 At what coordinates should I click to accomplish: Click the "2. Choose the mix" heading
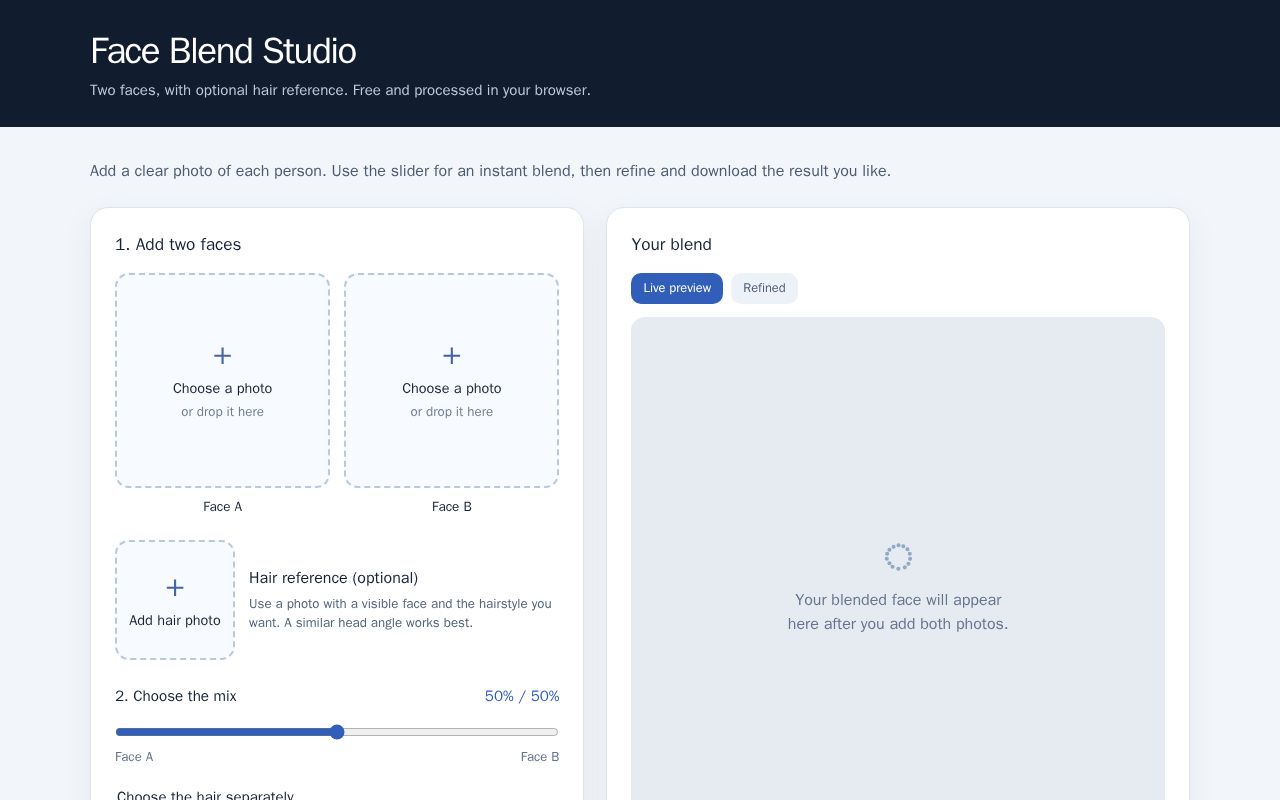click(176, 696)
